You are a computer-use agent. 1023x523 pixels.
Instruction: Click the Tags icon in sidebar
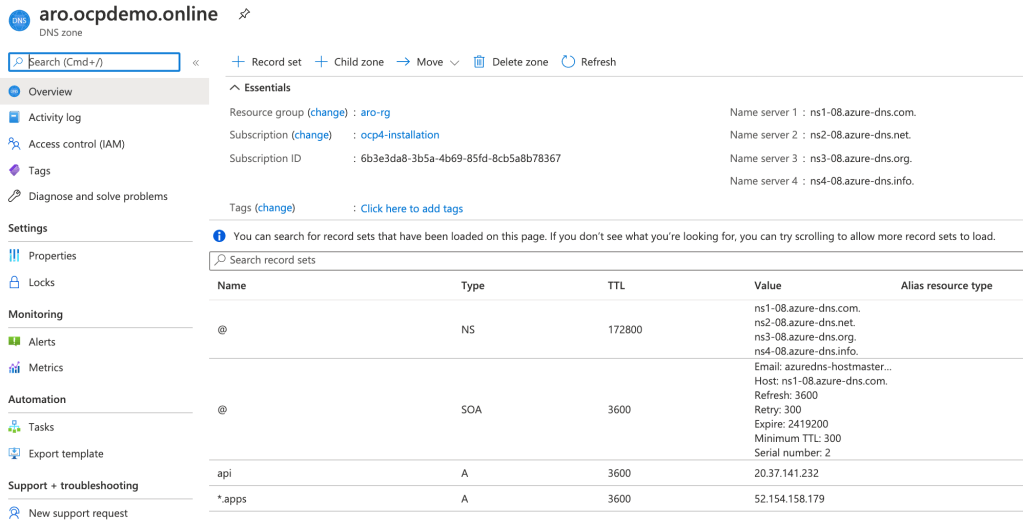(14, 170)
